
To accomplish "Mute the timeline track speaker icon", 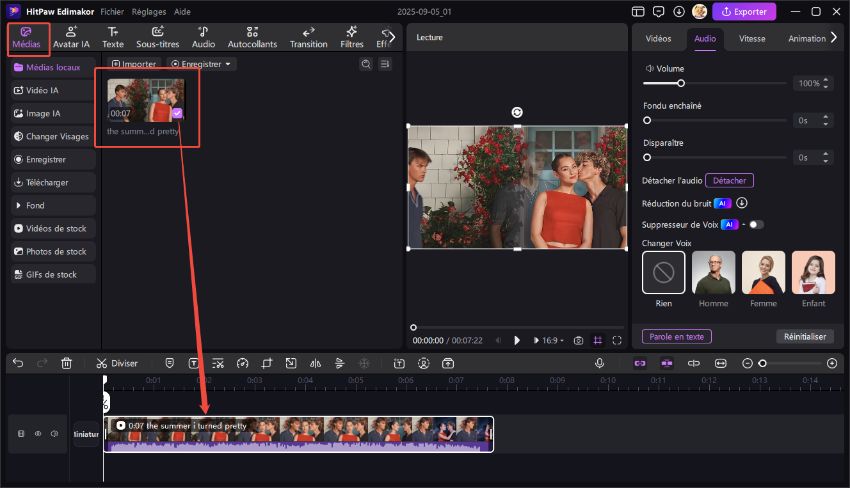I will point(54,434).
